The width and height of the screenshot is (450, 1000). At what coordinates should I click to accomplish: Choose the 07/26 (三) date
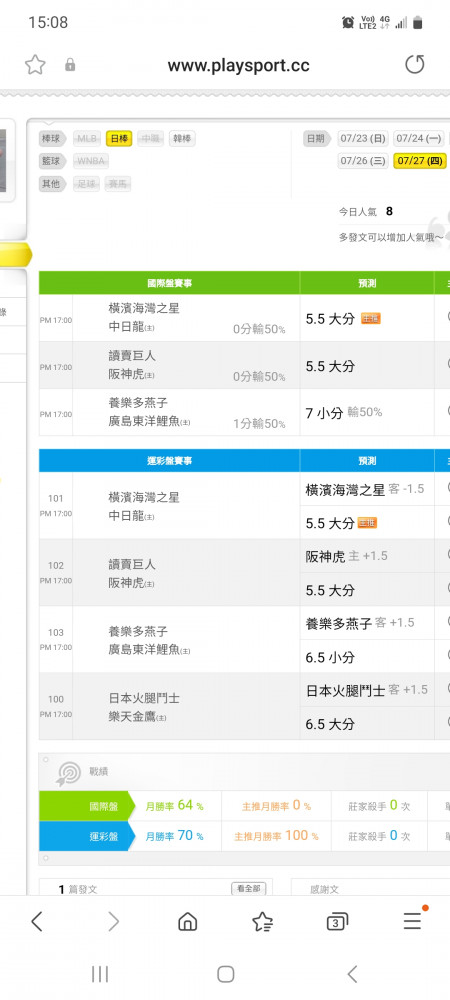[363, 160]
